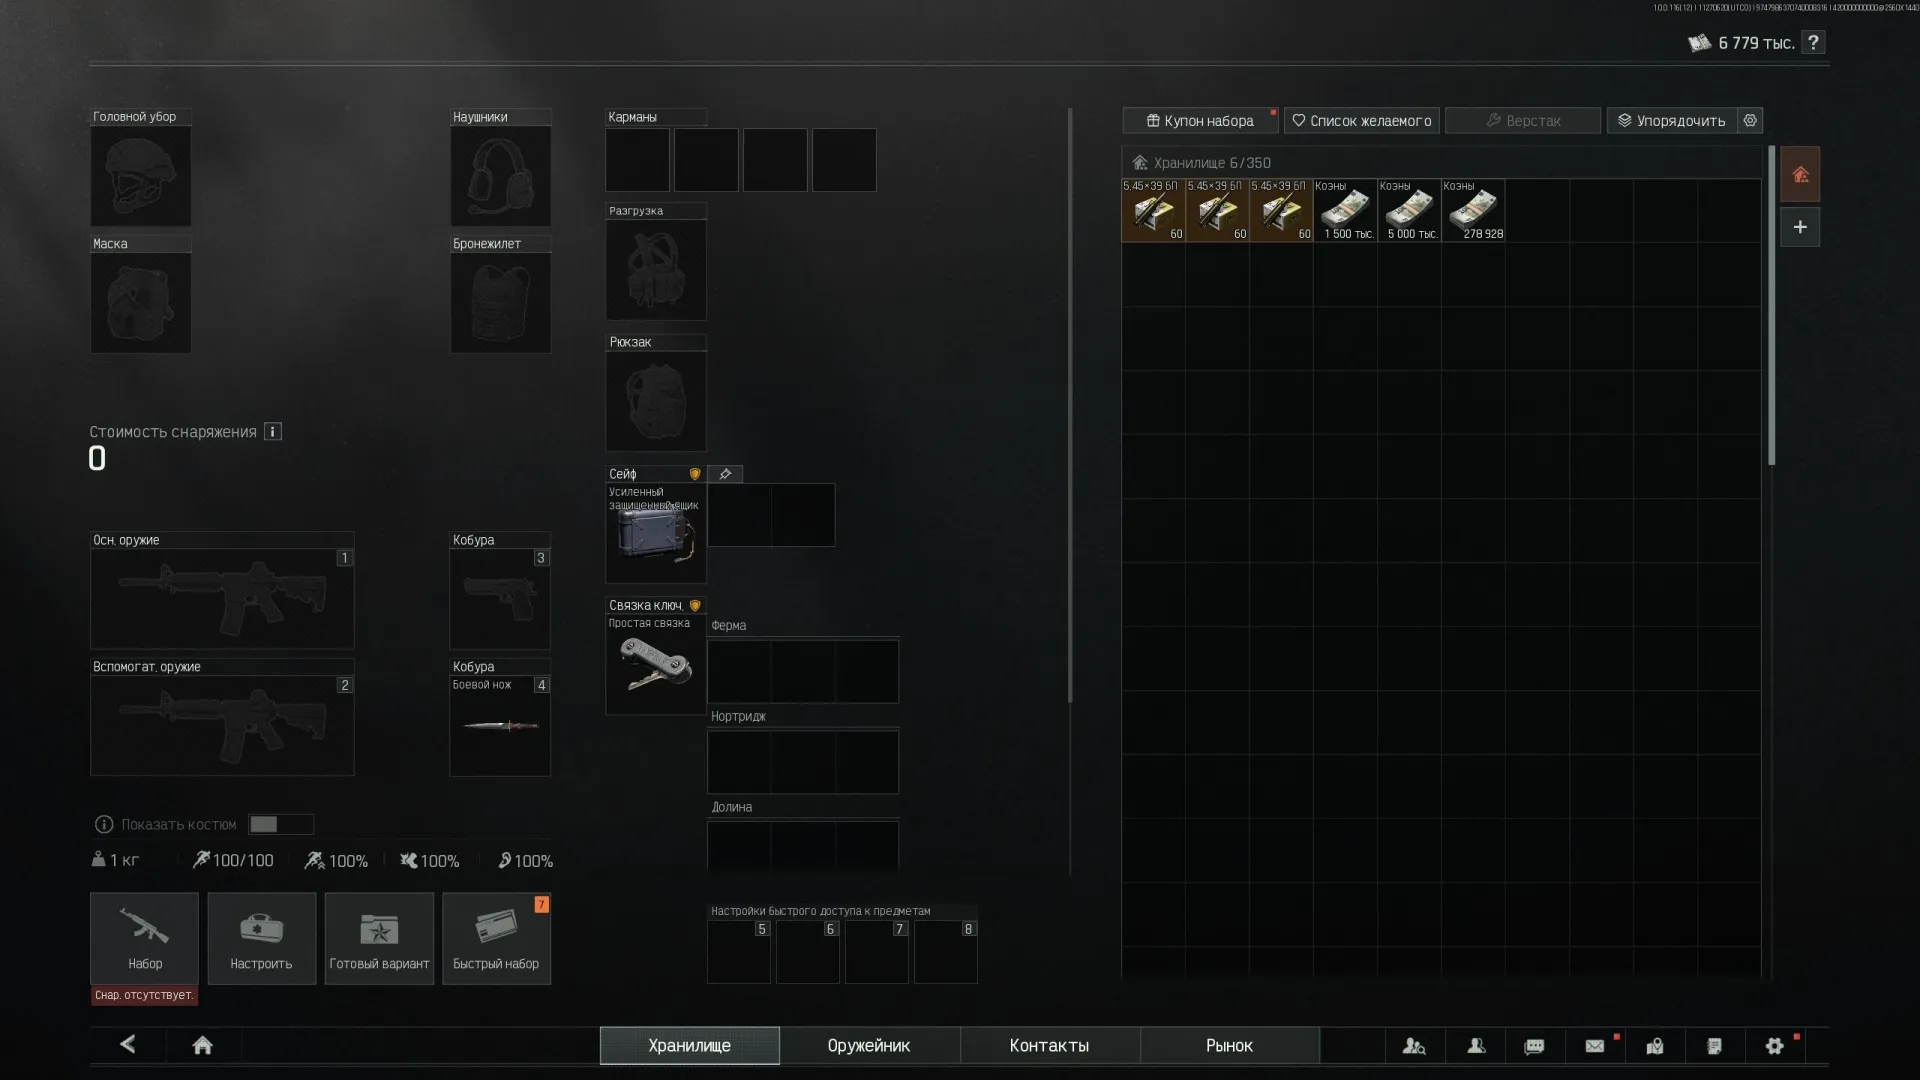Open the Список желаемого wishlist

1362,120
